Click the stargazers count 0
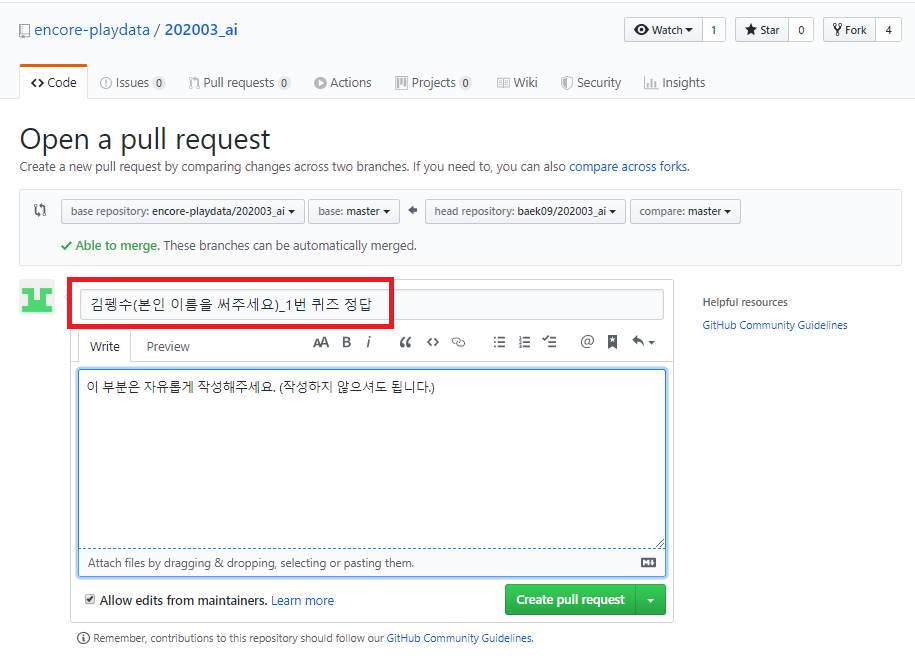Screen dimensions: 915x665 point(801,30)
